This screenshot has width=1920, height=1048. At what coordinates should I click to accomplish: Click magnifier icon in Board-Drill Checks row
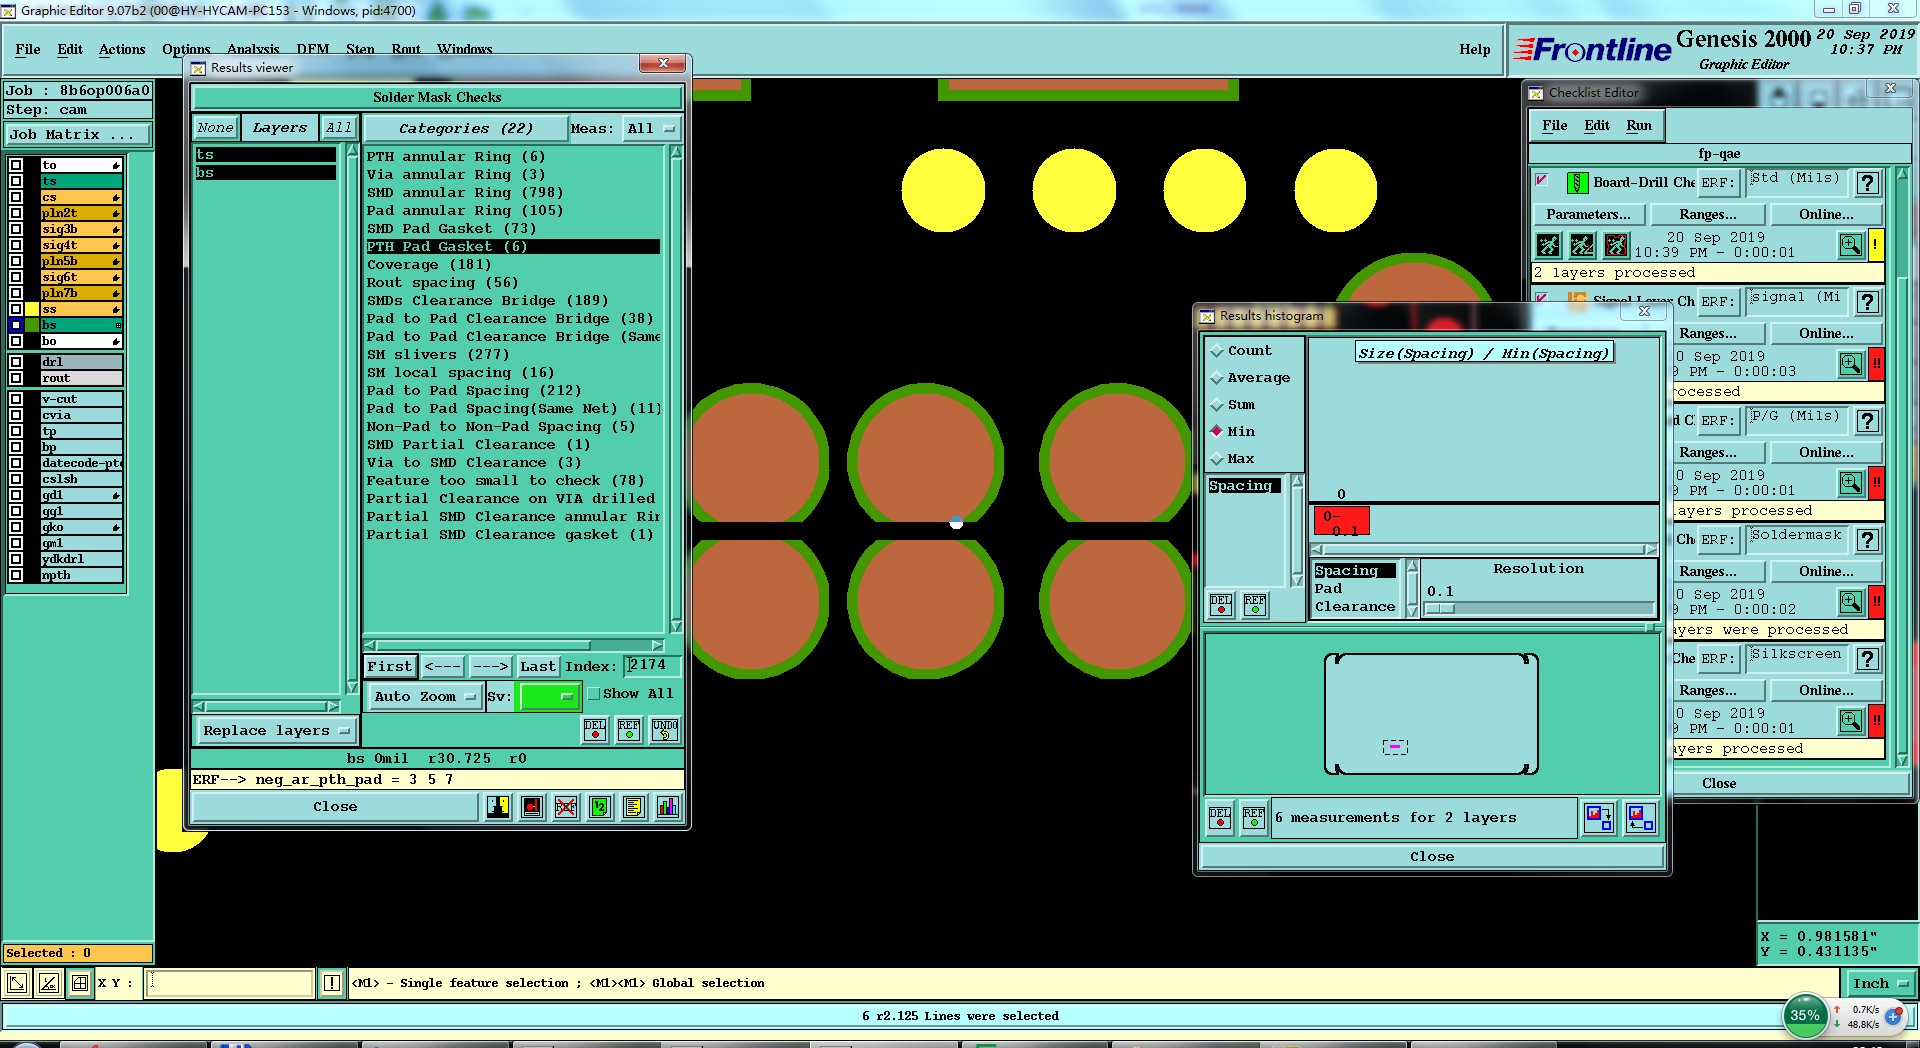coord(1851,245)
